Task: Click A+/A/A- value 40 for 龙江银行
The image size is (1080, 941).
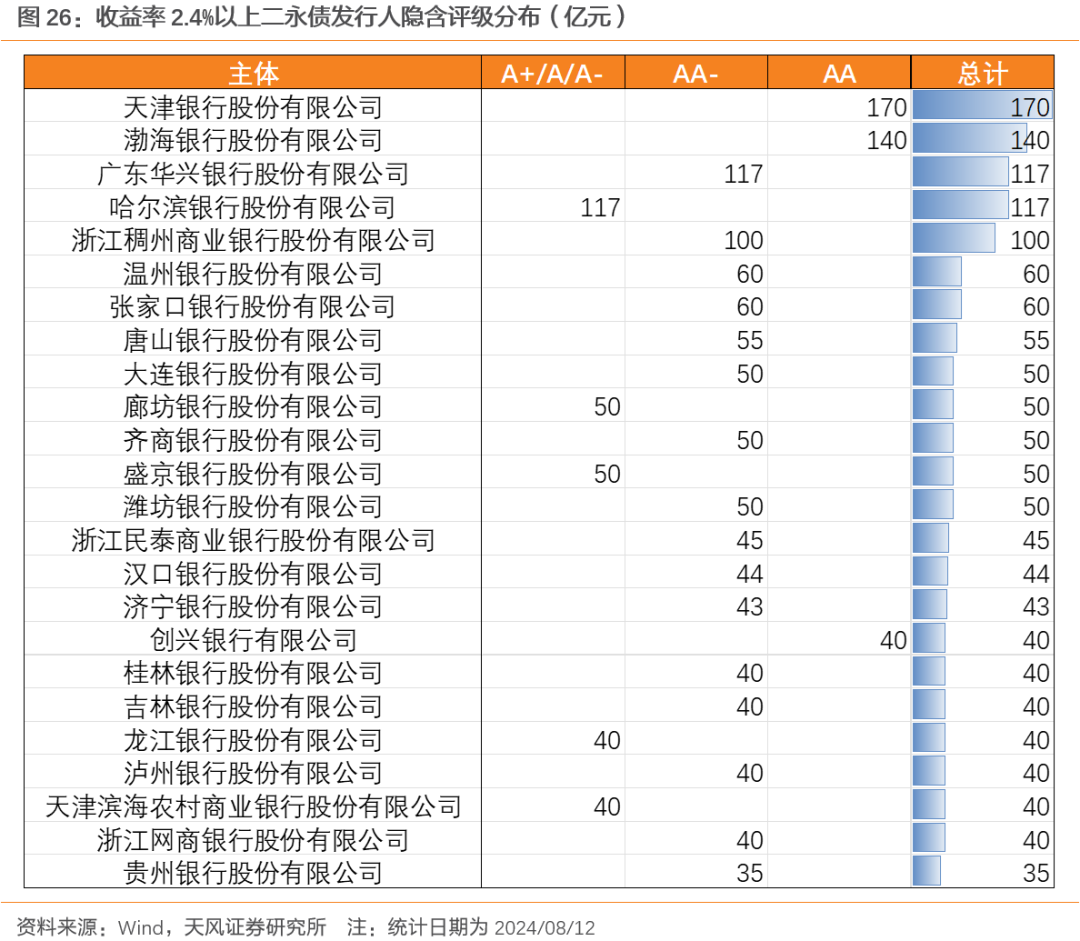Action: coord(607,741)
